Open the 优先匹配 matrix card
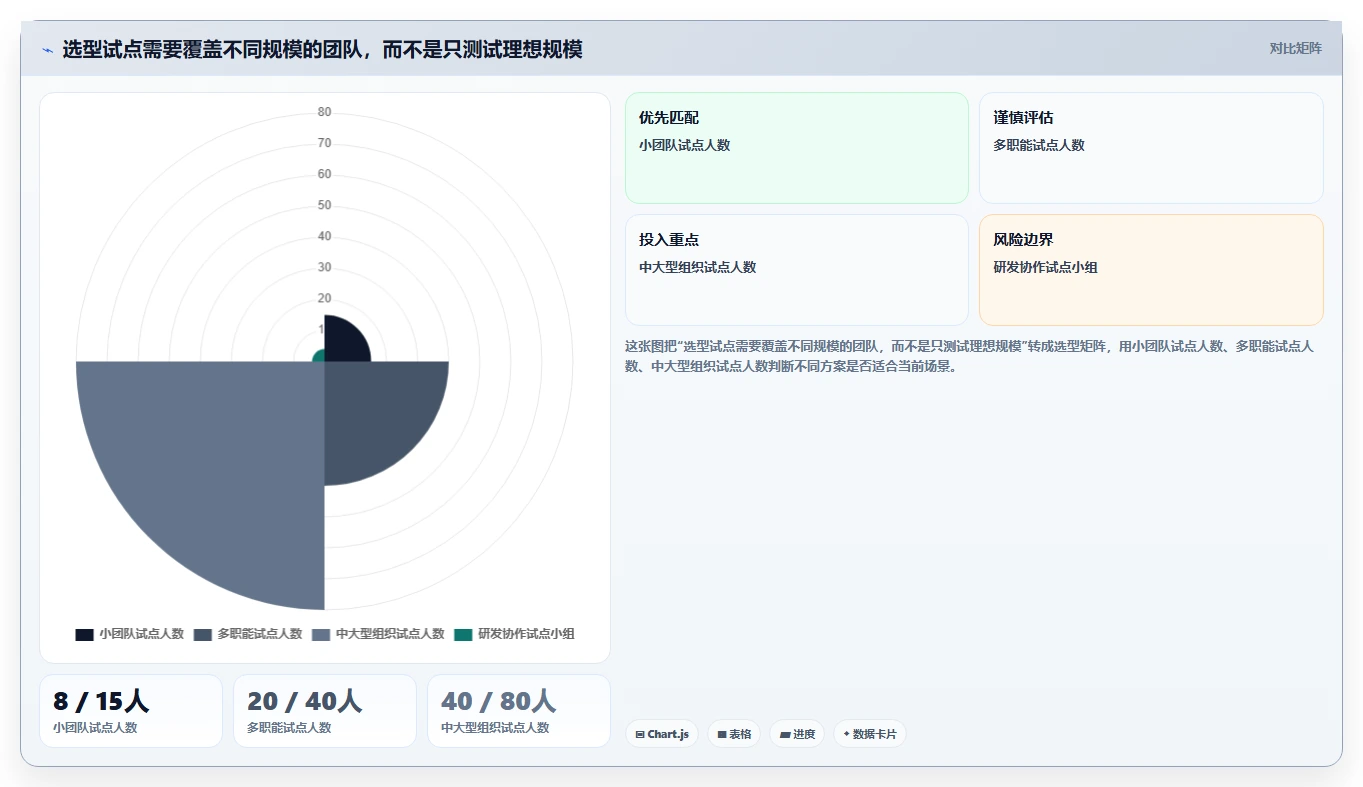1363x787 pixels. pos(797,148)
